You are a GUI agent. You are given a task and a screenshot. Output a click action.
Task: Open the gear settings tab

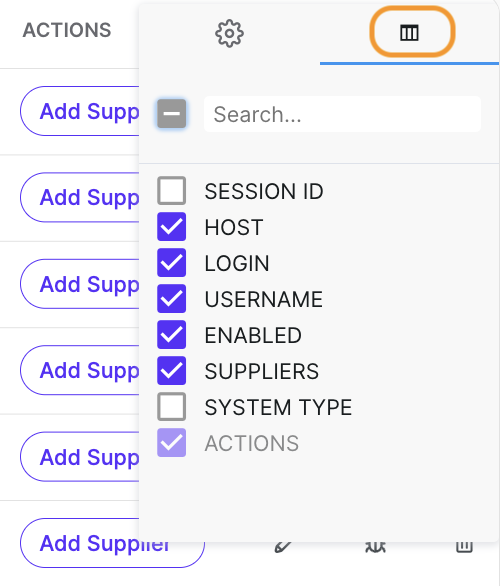tap(229, 33)
